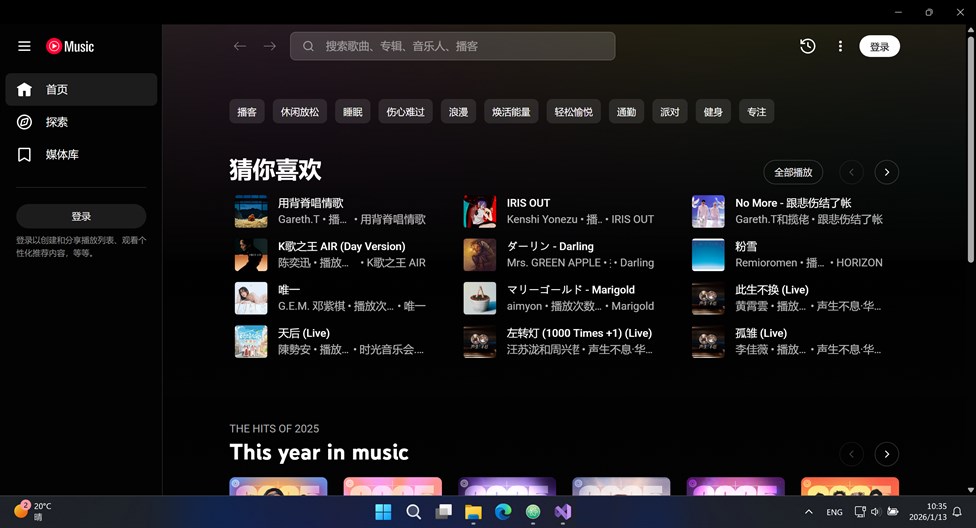Go forward using the right arrow
The width and height of the screenshot is (976, 528).
(270, 46)
